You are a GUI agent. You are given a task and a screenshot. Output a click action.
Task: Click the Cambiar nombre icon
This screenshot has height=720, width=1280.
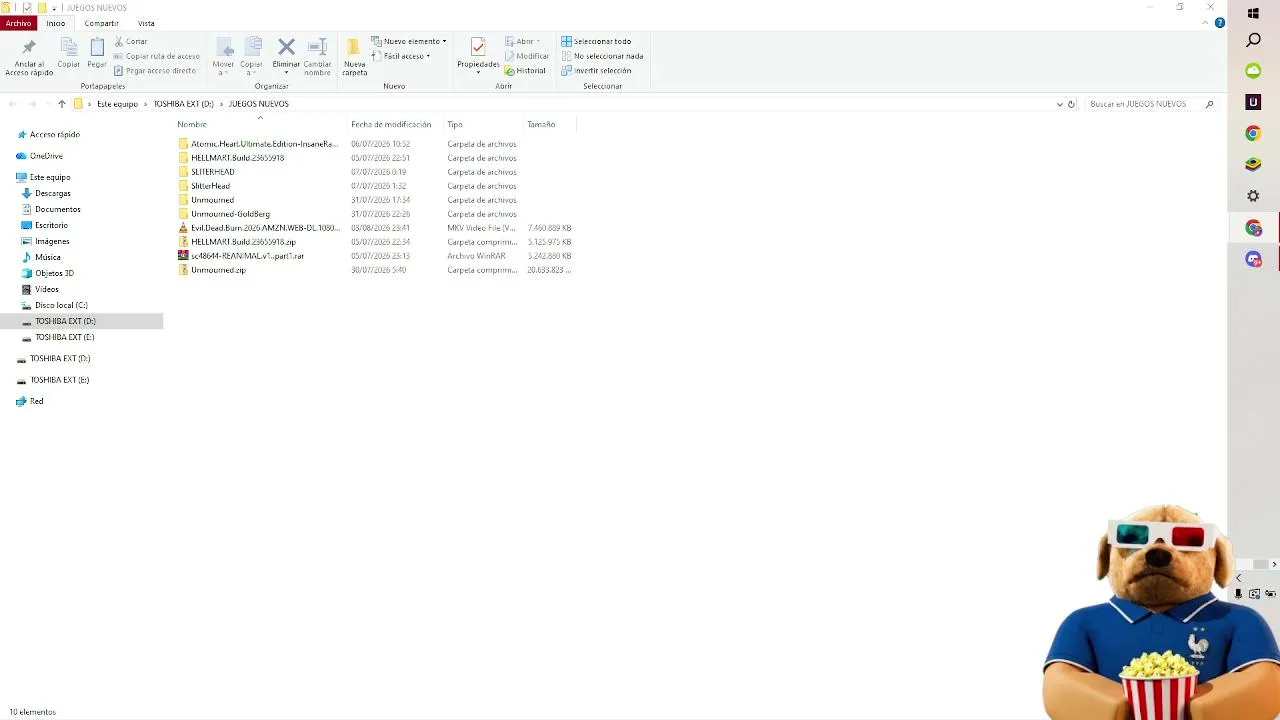click(317, 47)
